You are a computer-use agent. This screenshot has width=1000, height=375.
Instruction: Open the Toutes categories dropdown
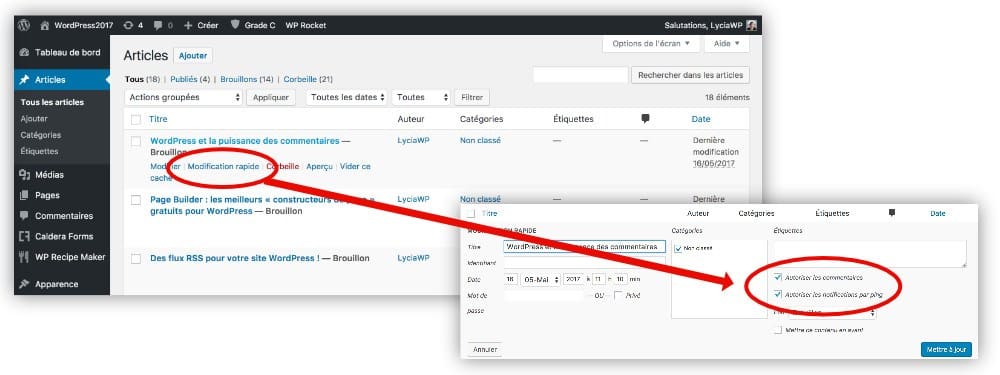(421, 98)
